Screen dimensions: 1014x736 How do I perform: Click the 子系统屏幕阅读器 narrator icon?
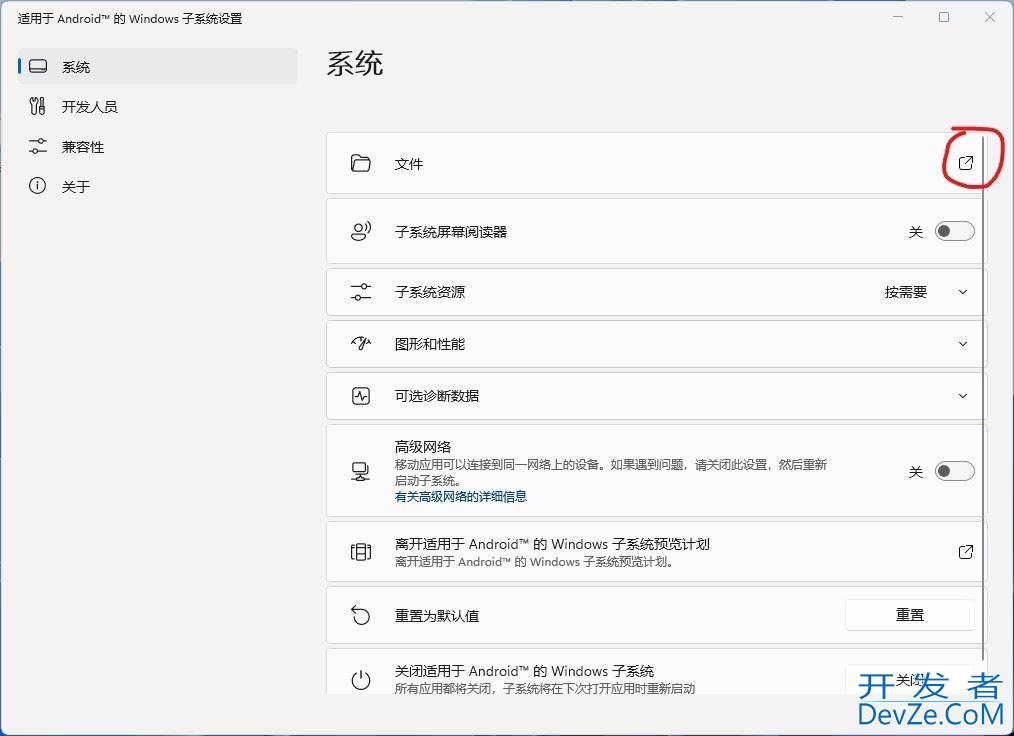tap(361, 232)
